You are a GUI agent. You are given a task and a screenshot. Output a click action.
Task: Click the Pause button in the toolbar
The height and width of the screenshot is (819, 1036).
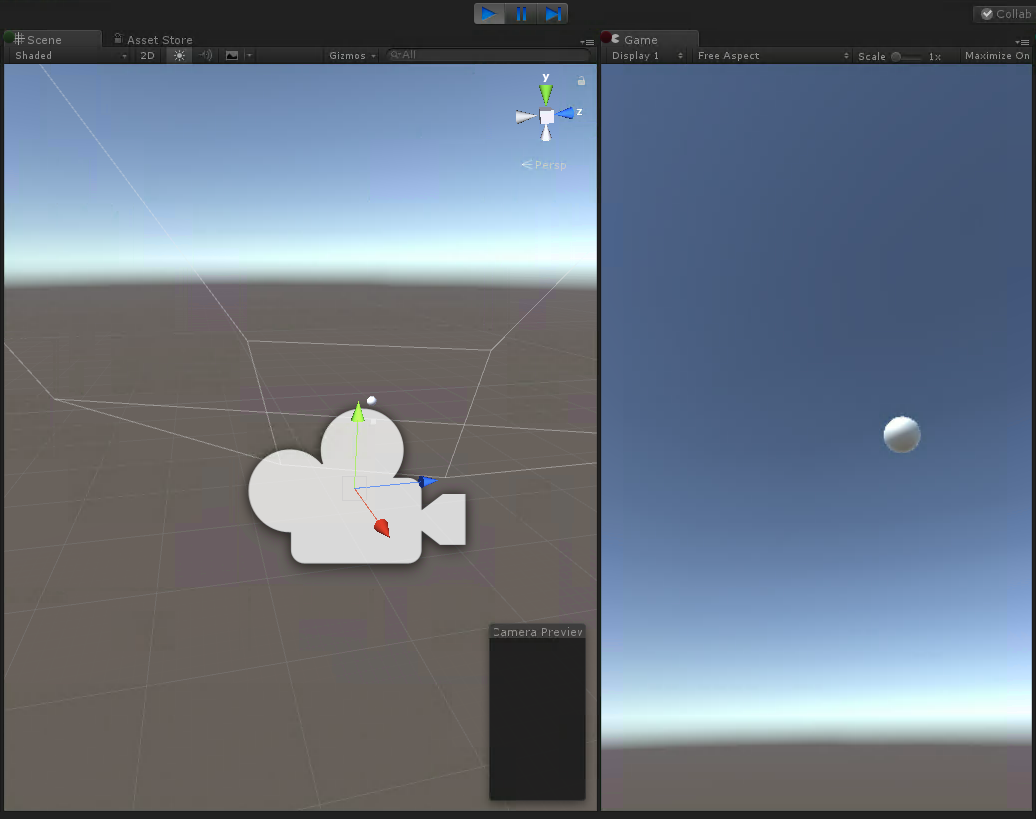(x=521, y=13)
